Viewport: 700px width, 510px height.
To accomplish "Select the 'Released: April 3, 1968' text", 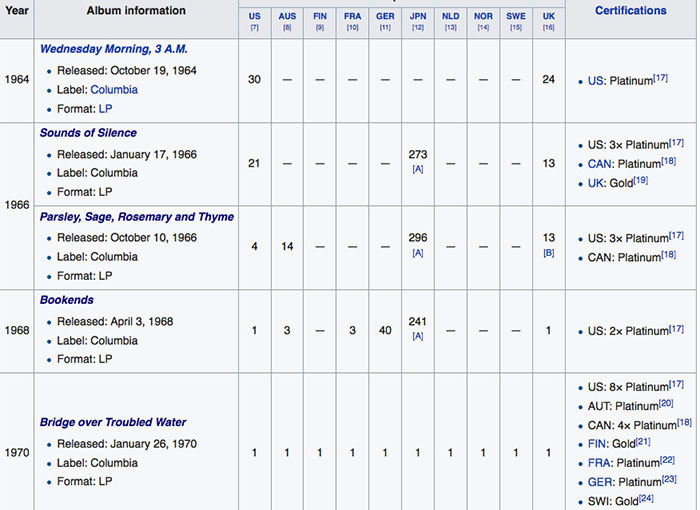I will point(115,322).
